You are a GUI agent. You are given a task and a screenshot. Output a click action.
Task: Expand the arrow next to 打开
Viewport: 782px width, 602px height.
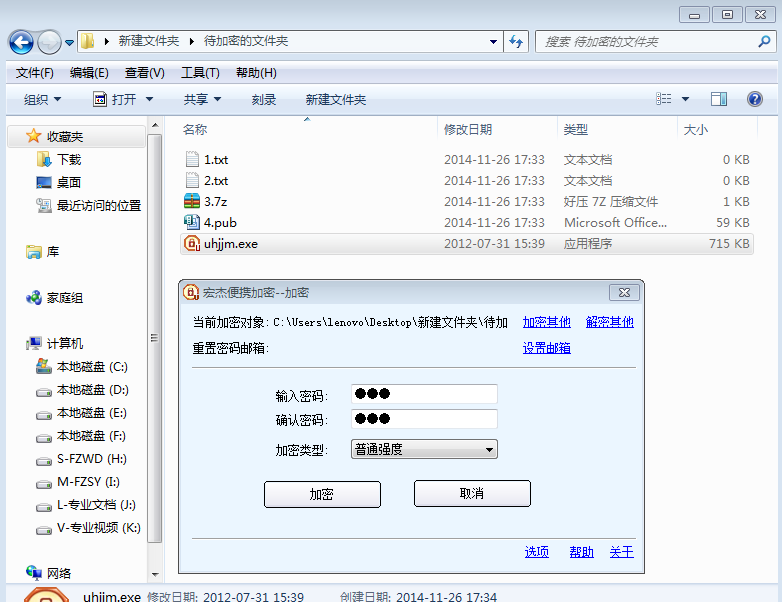149,99
